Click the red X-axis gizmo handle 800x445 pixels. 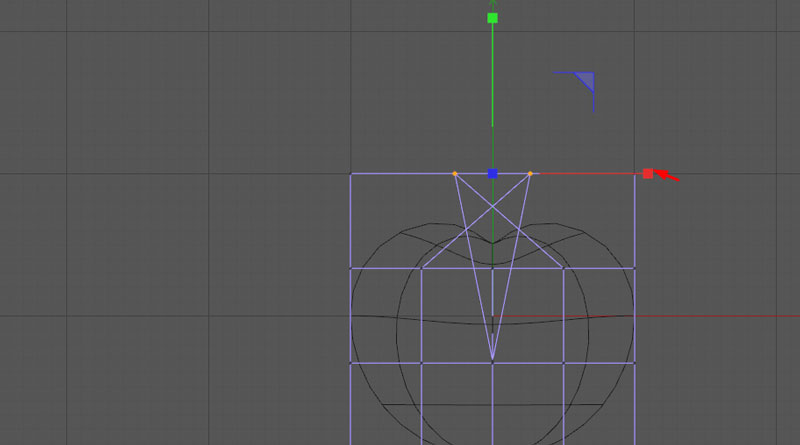648,174
